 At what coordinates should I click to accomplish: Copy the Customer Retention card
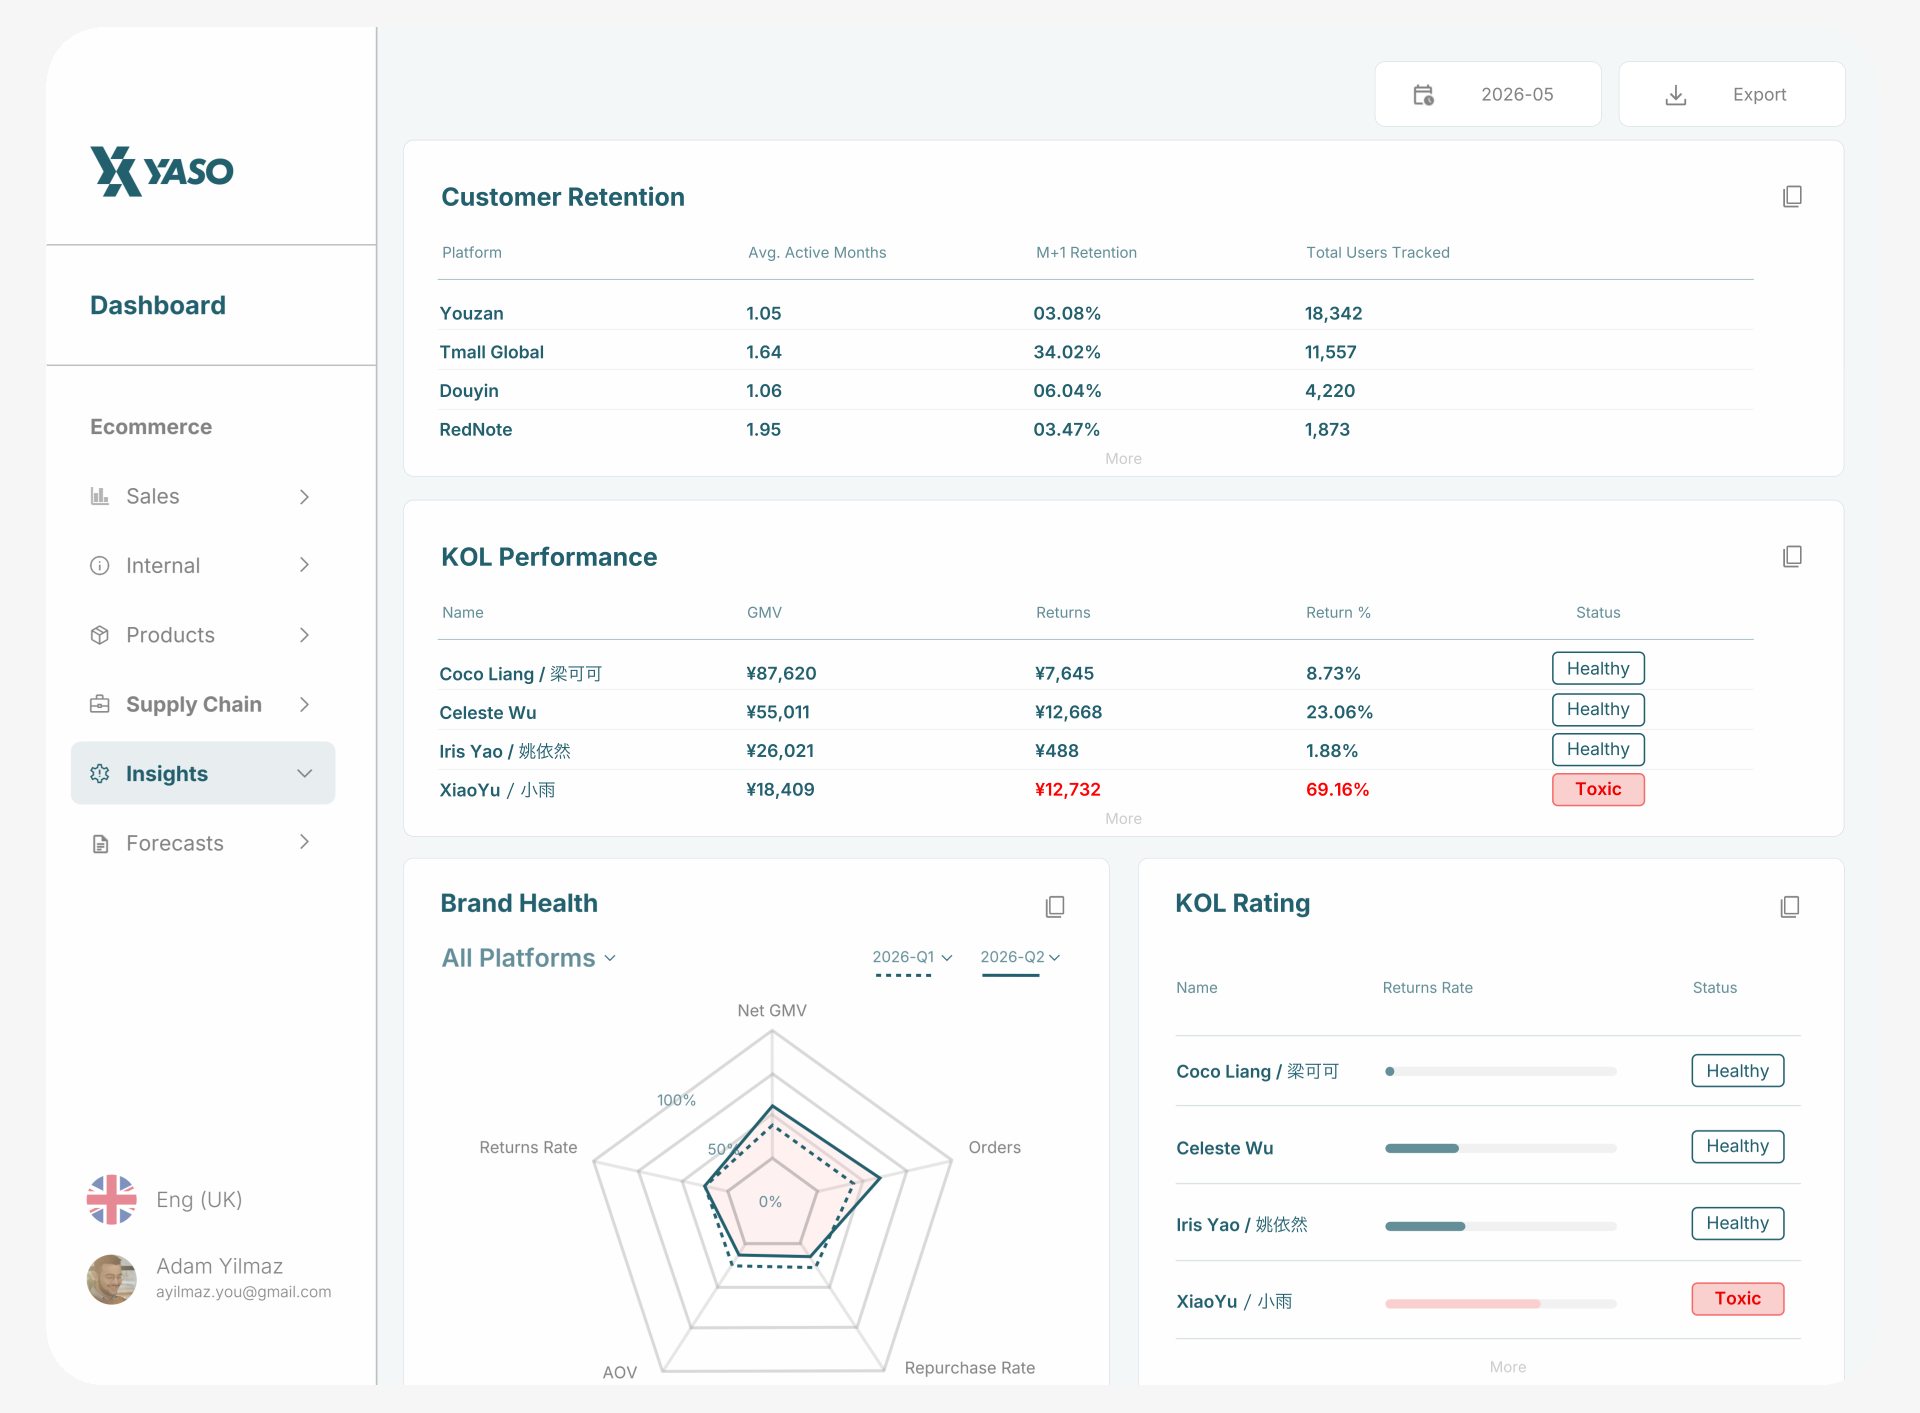(1792, 196)
